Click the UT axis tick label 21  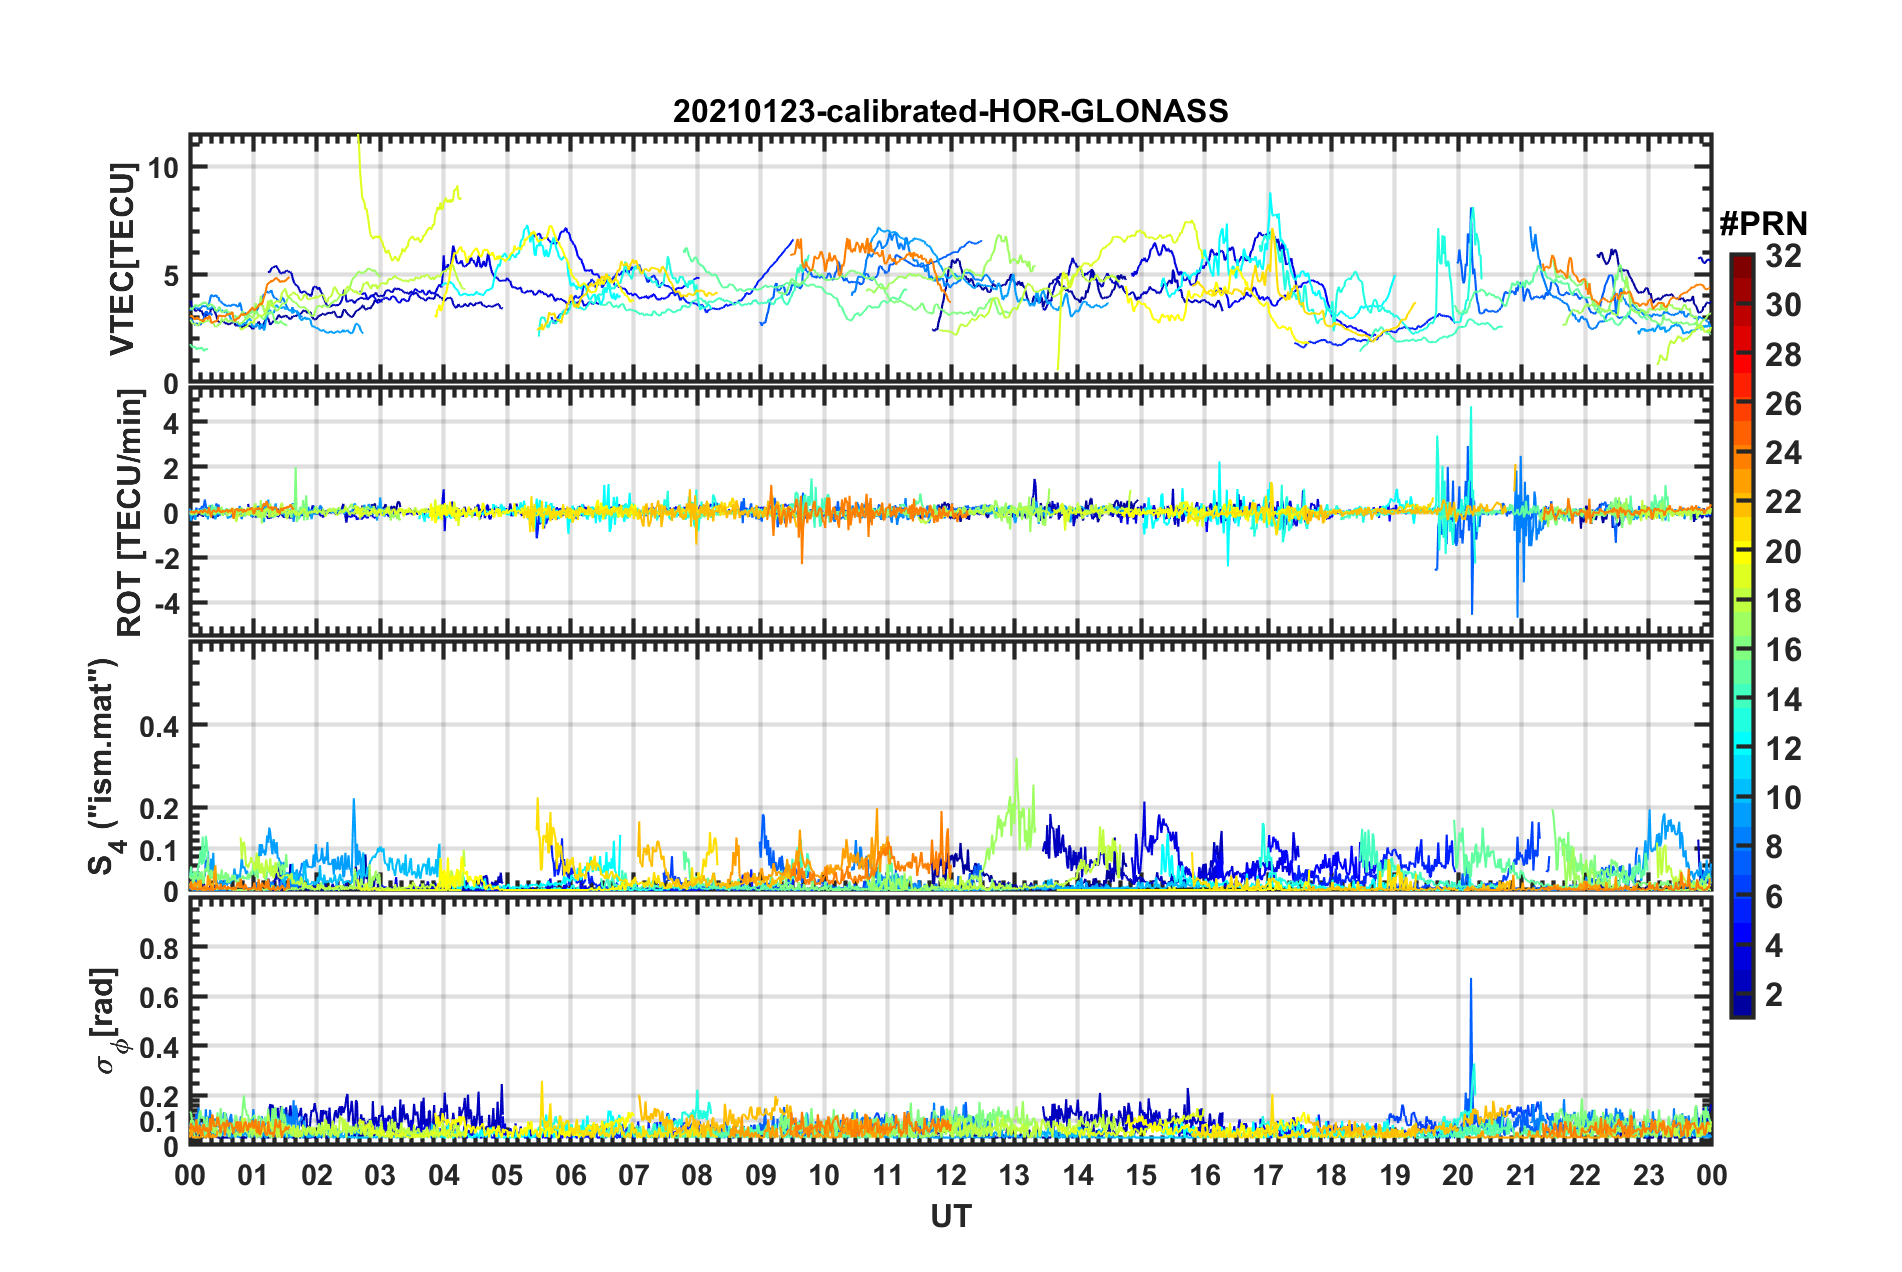click(1522, 1174)
